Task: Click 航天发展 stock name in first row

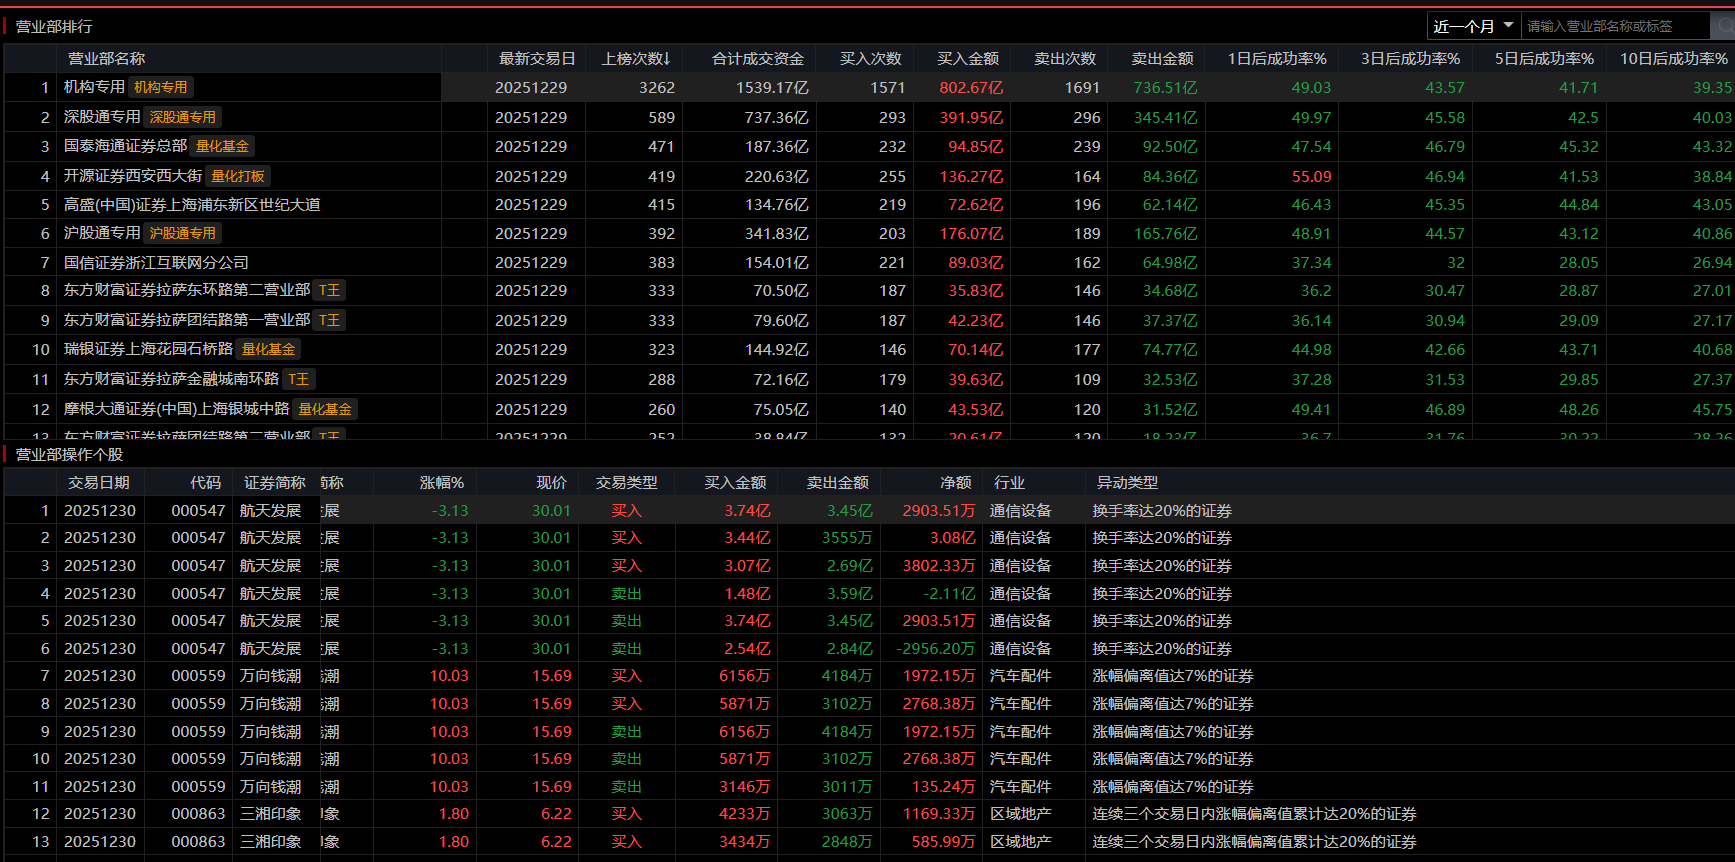Action: 270,511
